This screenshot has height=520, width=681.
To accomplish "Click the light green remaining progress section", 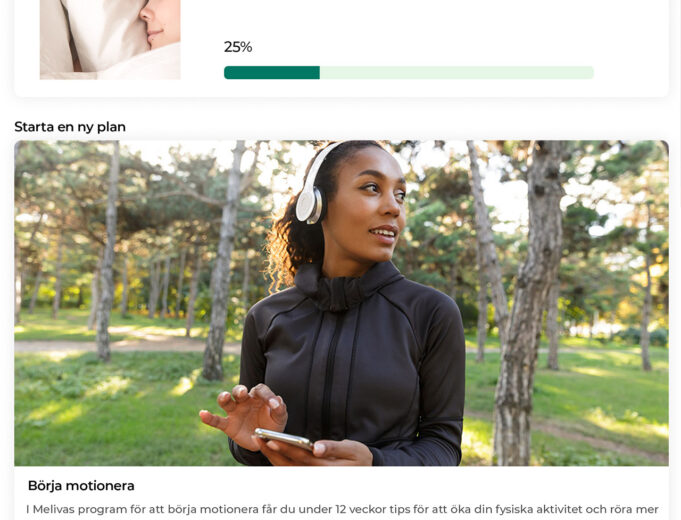I will [x=457, y=73].
